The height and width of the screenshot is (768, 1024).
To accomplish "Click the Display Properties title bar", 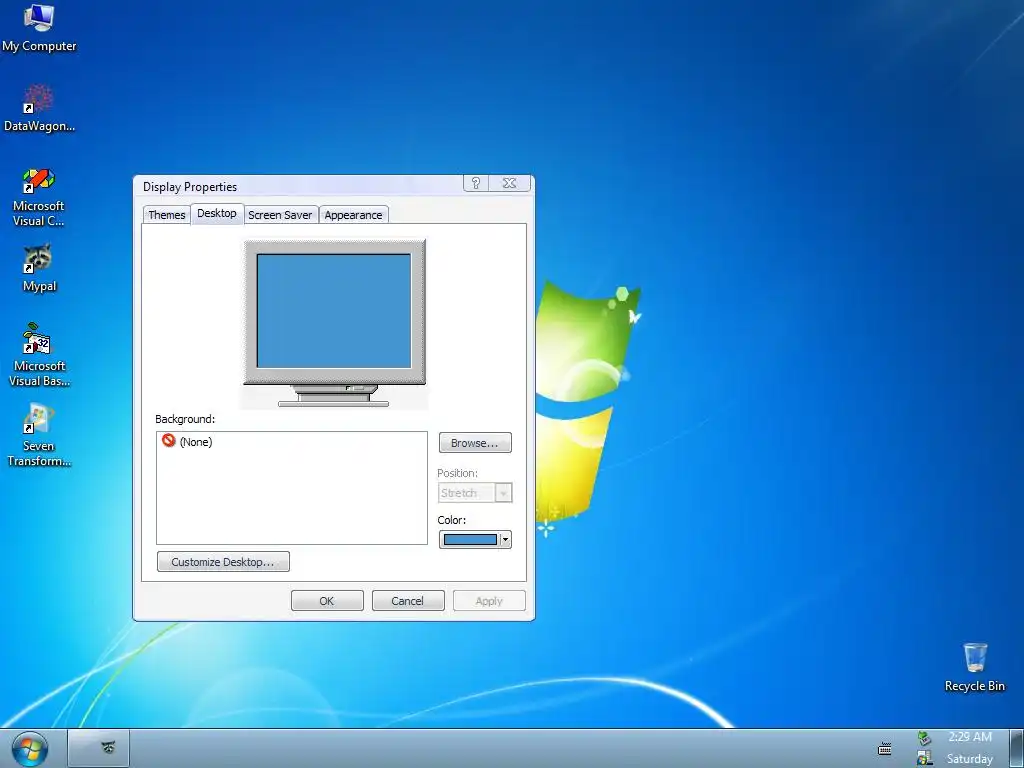I will point(300,186).
